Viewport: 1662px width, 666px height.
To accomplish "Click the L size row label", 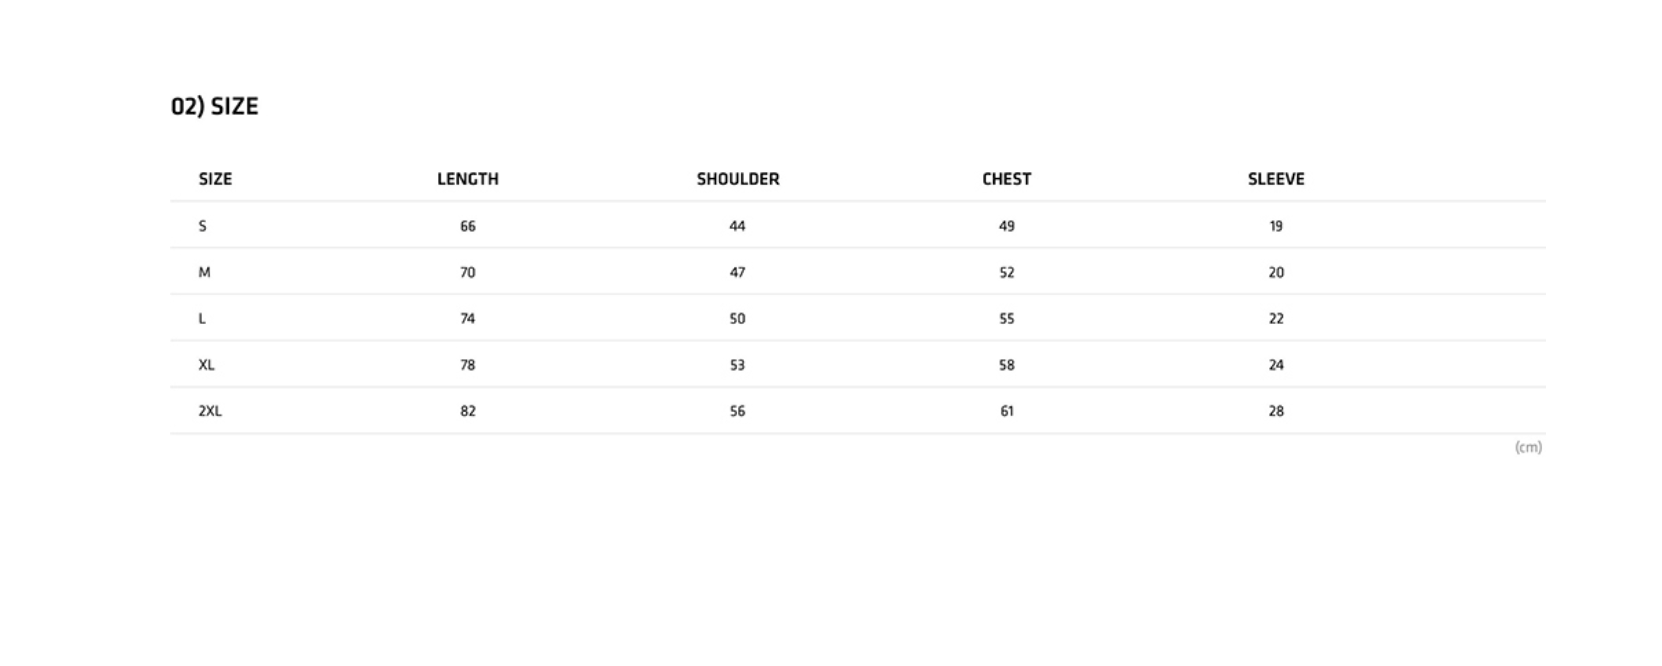I will [x=202, y=319].
